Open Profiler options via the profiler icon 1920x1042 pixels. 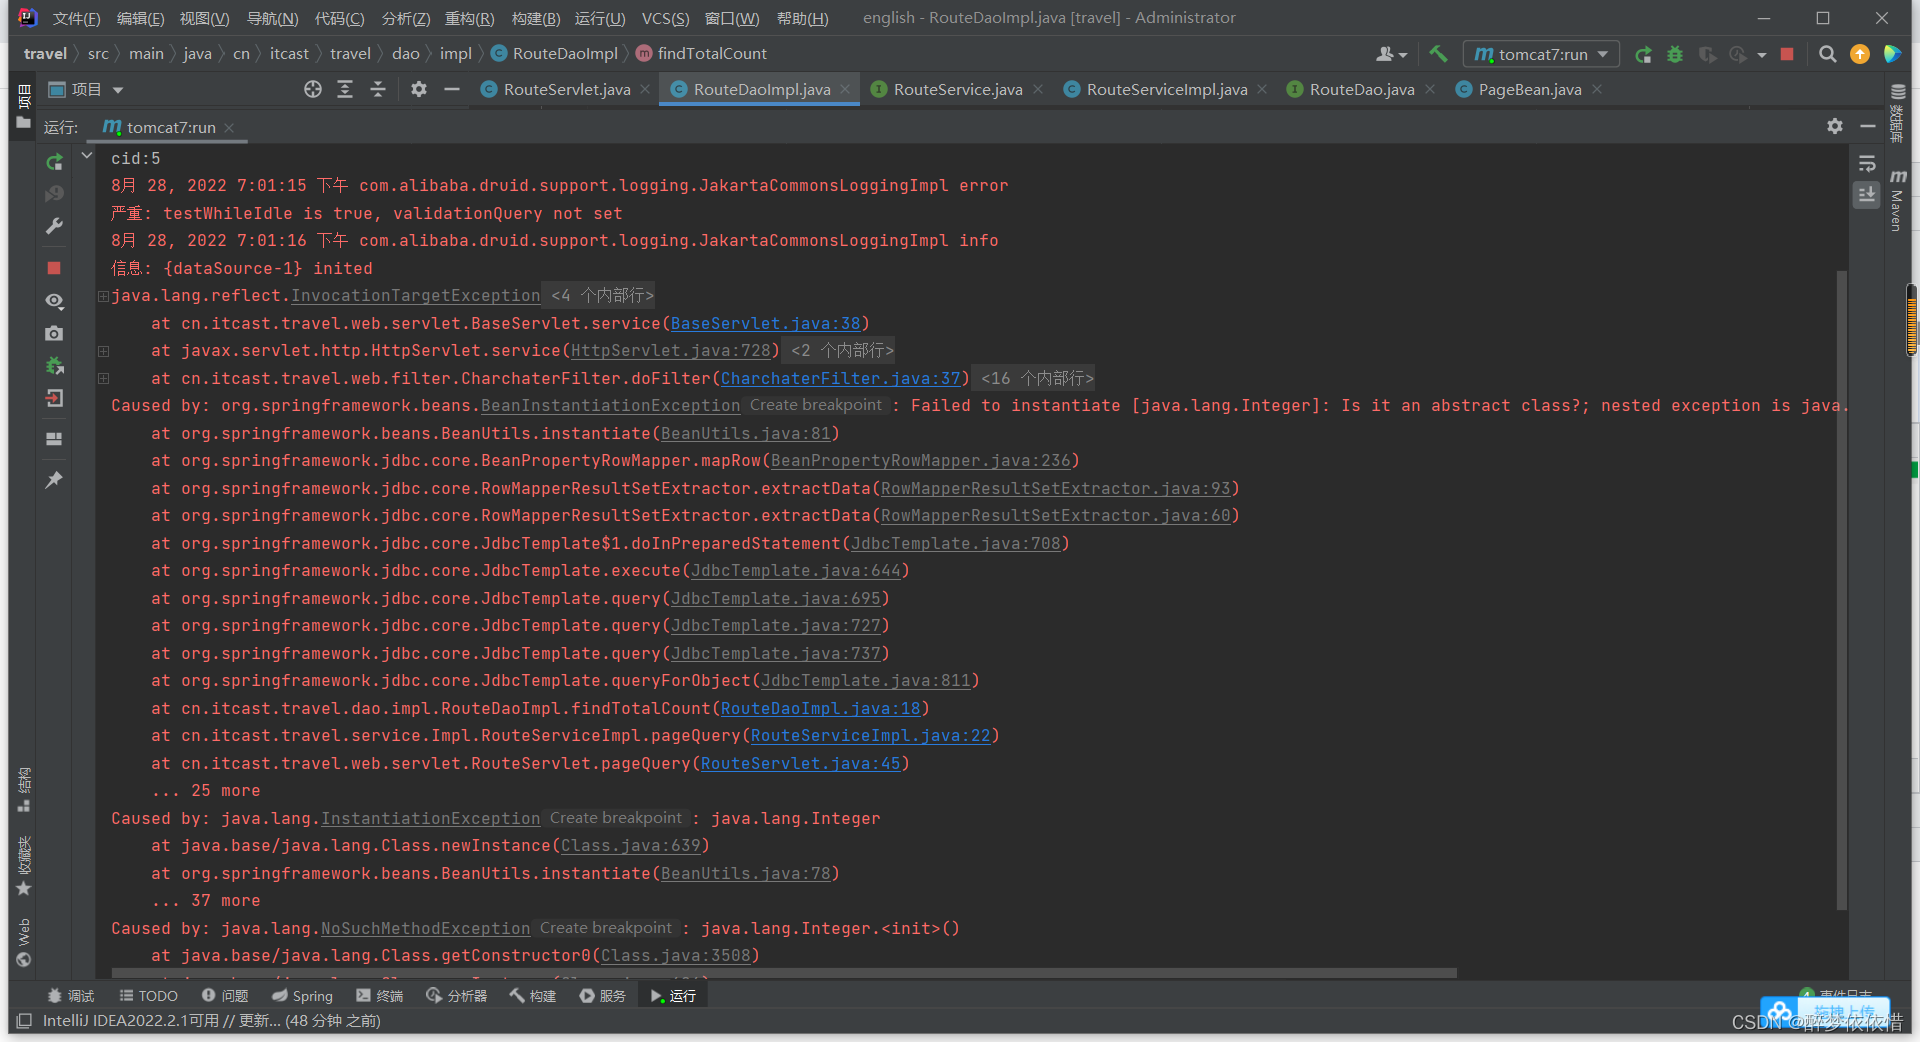[1739, 55]
